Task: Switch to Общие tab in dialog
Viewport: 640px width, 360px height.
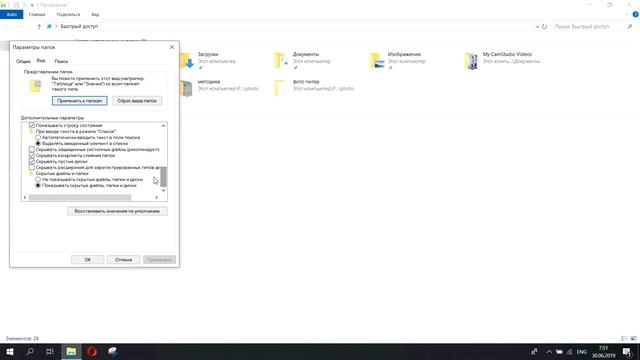Action: 23,61
